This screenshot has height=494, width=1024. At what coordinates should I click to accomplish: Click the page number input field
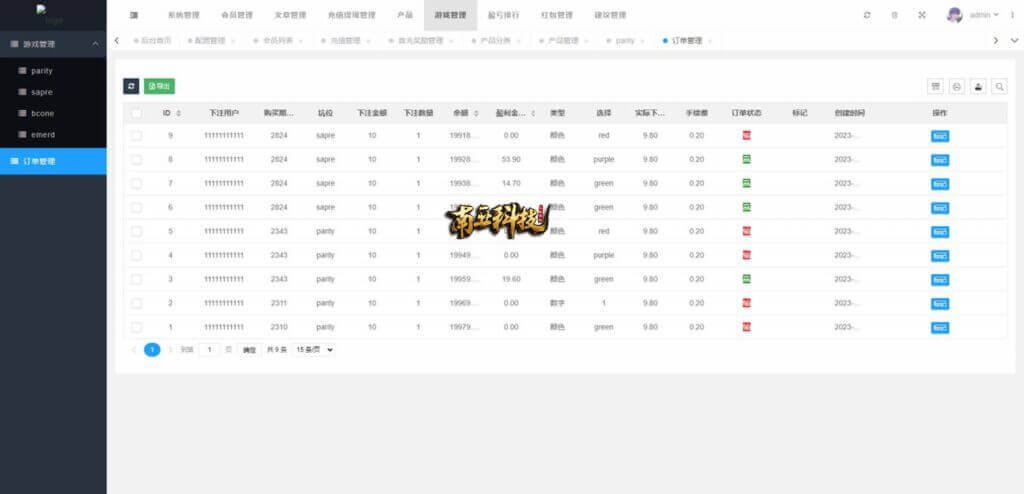(x=209, y=350)
